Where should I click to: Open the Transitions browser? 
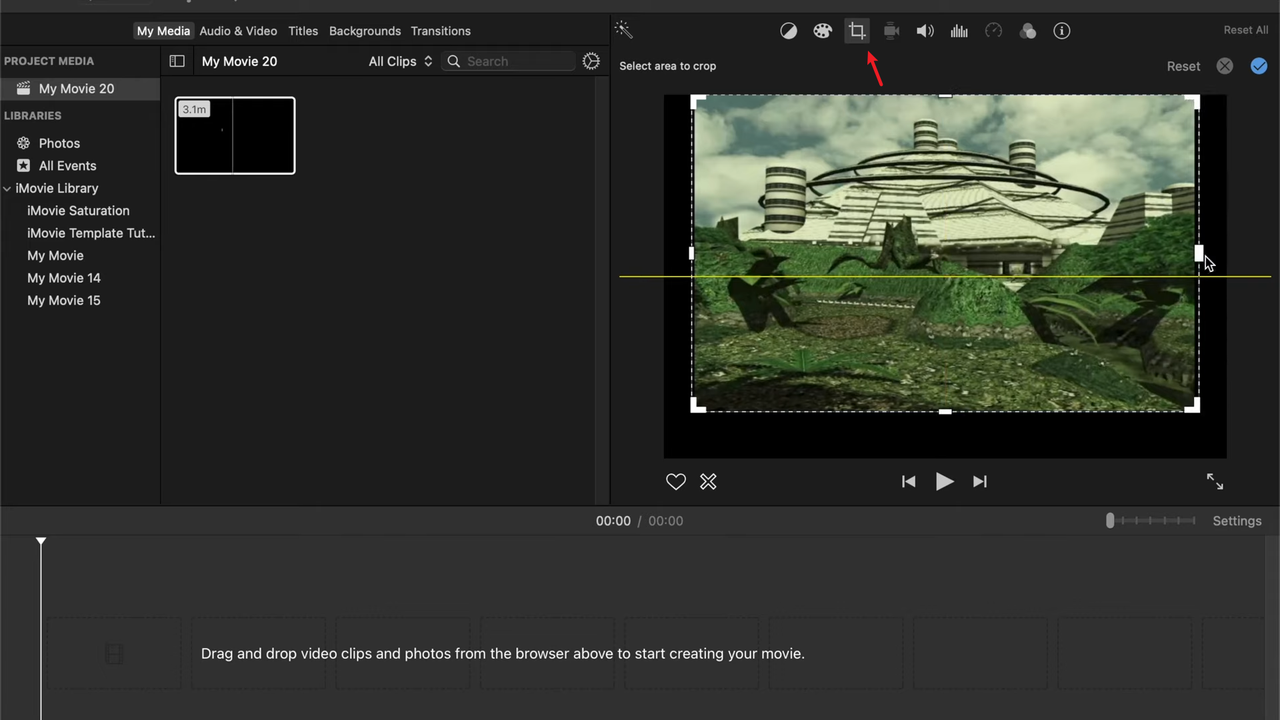pos(440,30)
